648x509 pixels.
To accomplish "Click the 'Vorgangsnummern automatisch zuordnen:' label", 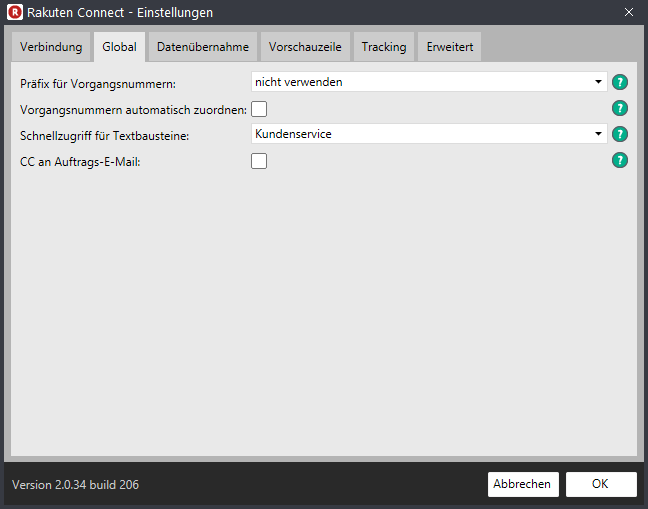I will point(133,110).
